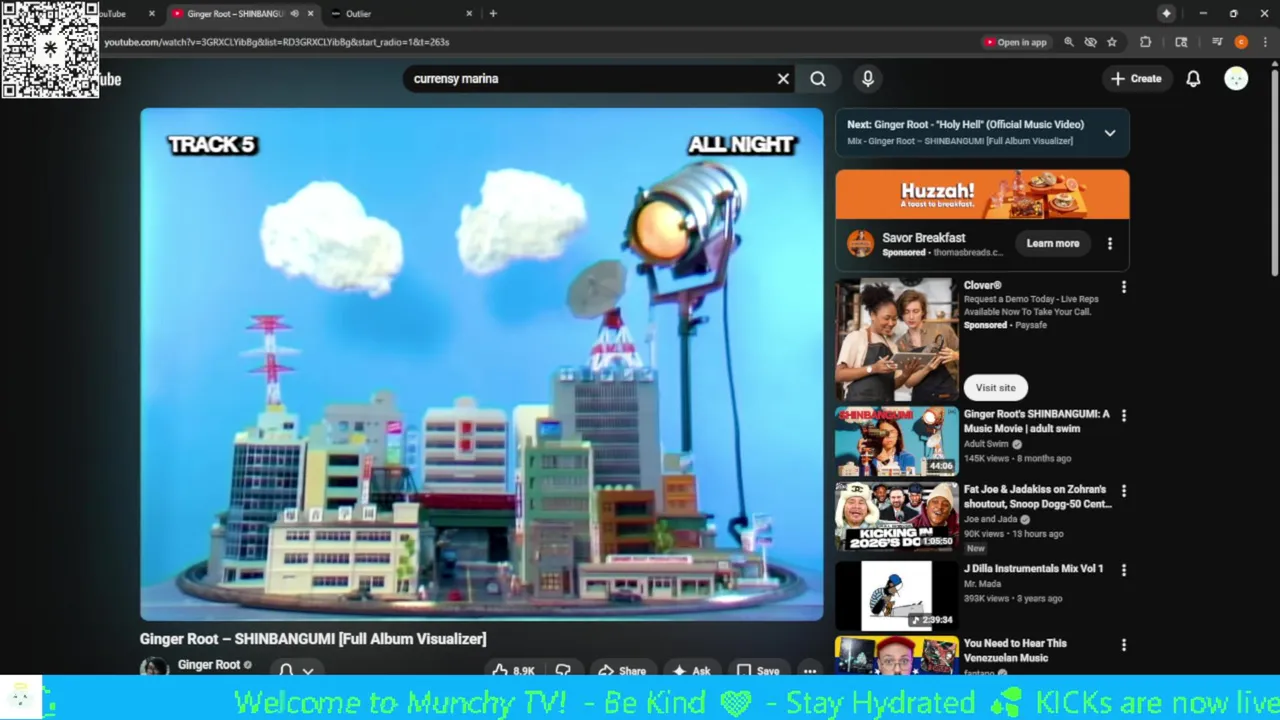Open more actions ellipsis below video
Screen dimensions: 1280x720
(810, 670)
